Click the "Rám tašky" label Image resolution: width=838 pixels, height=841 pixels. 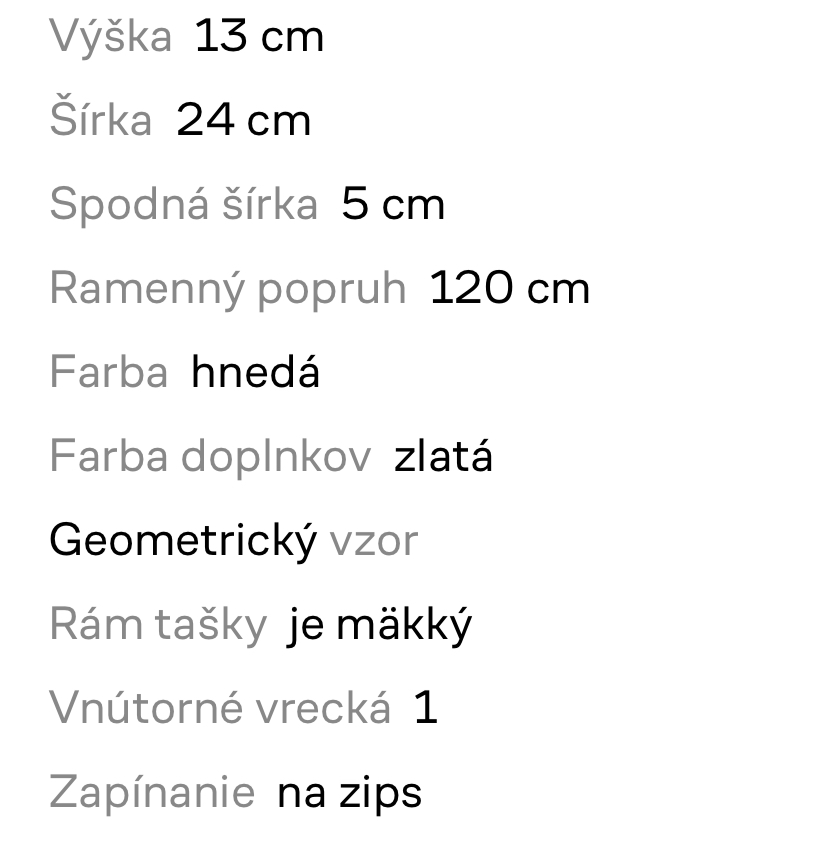158,625
